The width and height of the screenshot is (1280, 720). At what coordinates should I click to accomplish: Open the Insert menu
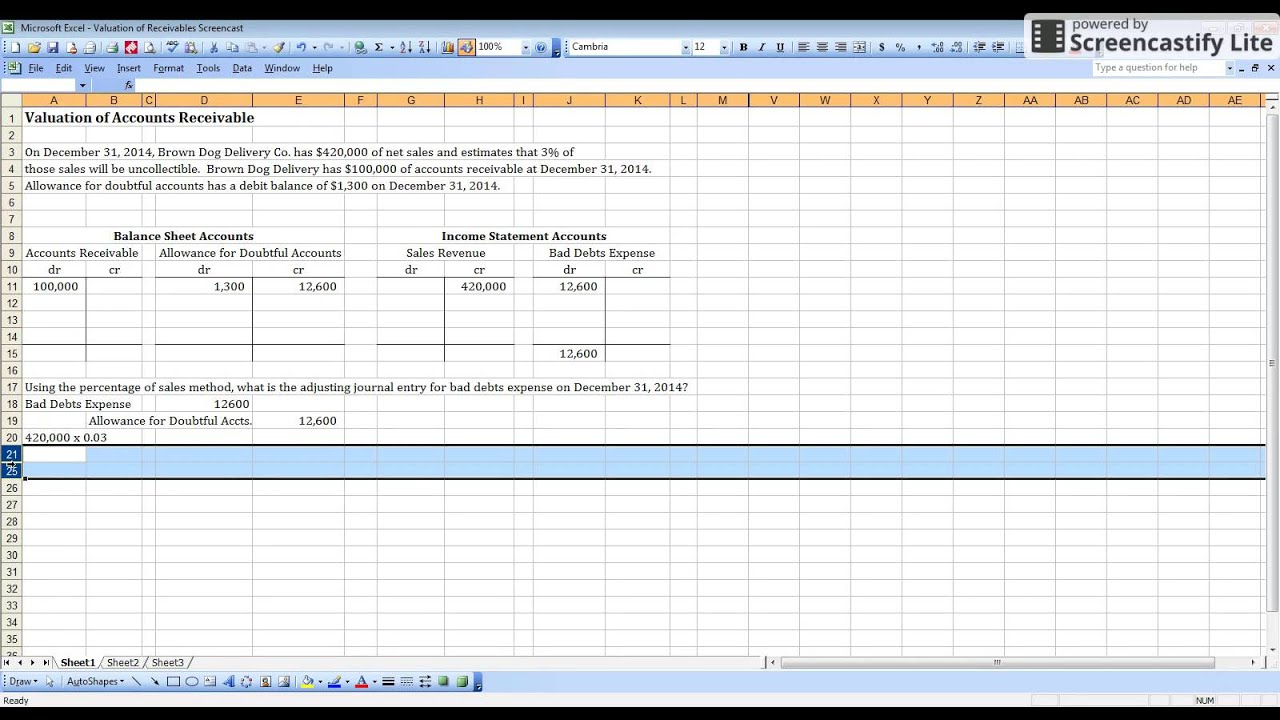[129, 68]
